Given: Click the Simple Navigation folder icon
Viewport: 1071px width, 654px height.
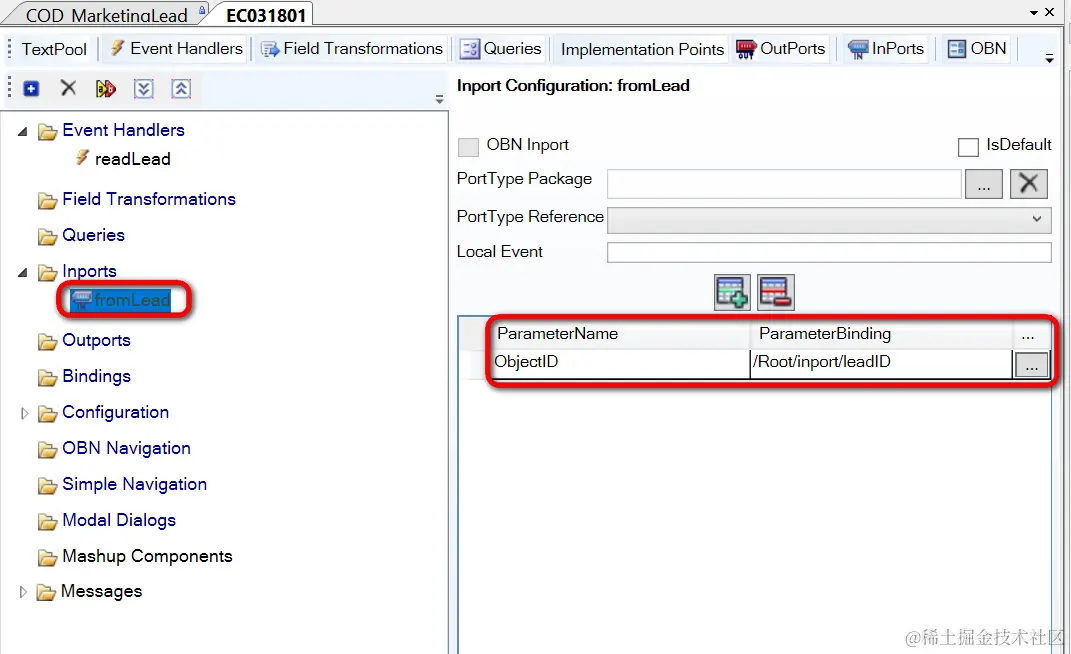Looking at the screenshot, I should point(47,485).
